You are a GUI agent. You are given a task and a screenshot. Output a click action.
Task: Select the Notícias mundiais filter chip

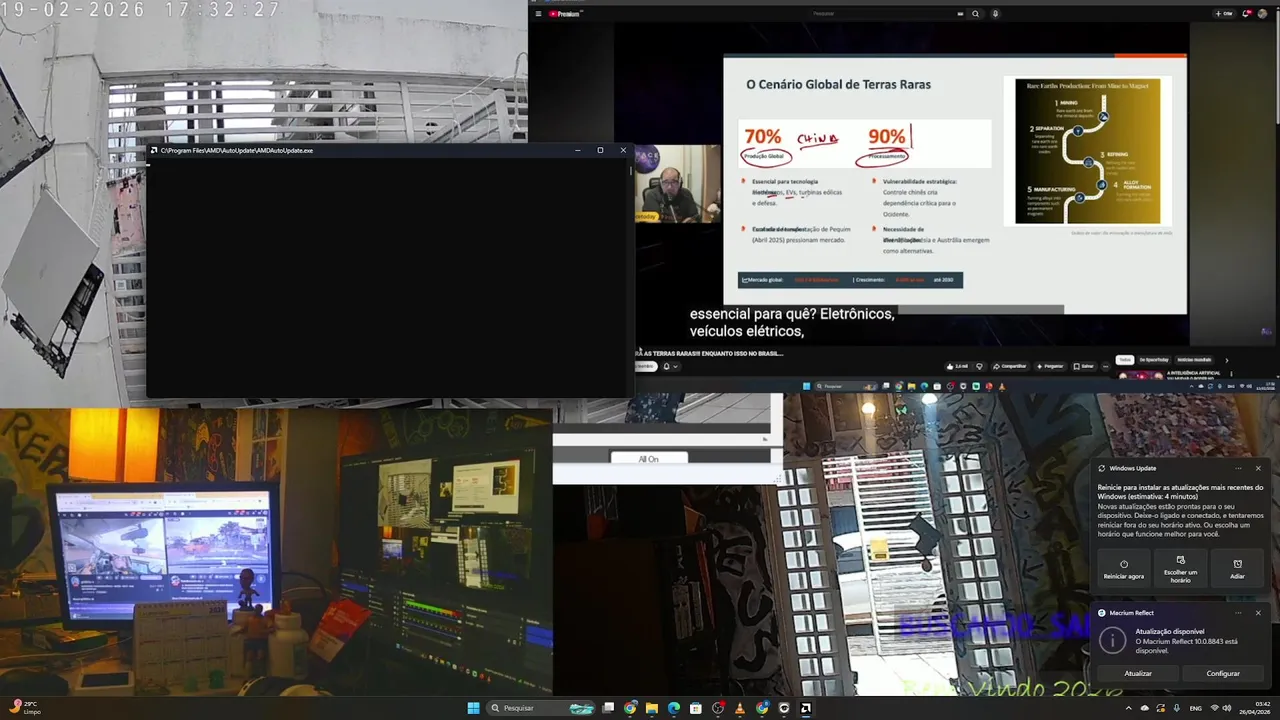click(x=1194, y=360)
